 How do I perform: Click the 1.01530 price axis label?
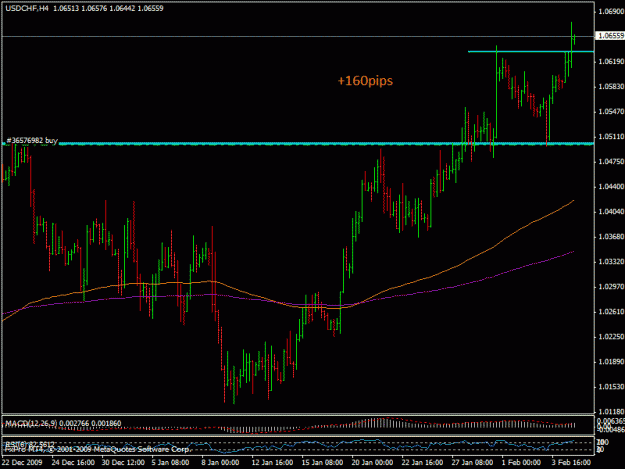(611, 387)
